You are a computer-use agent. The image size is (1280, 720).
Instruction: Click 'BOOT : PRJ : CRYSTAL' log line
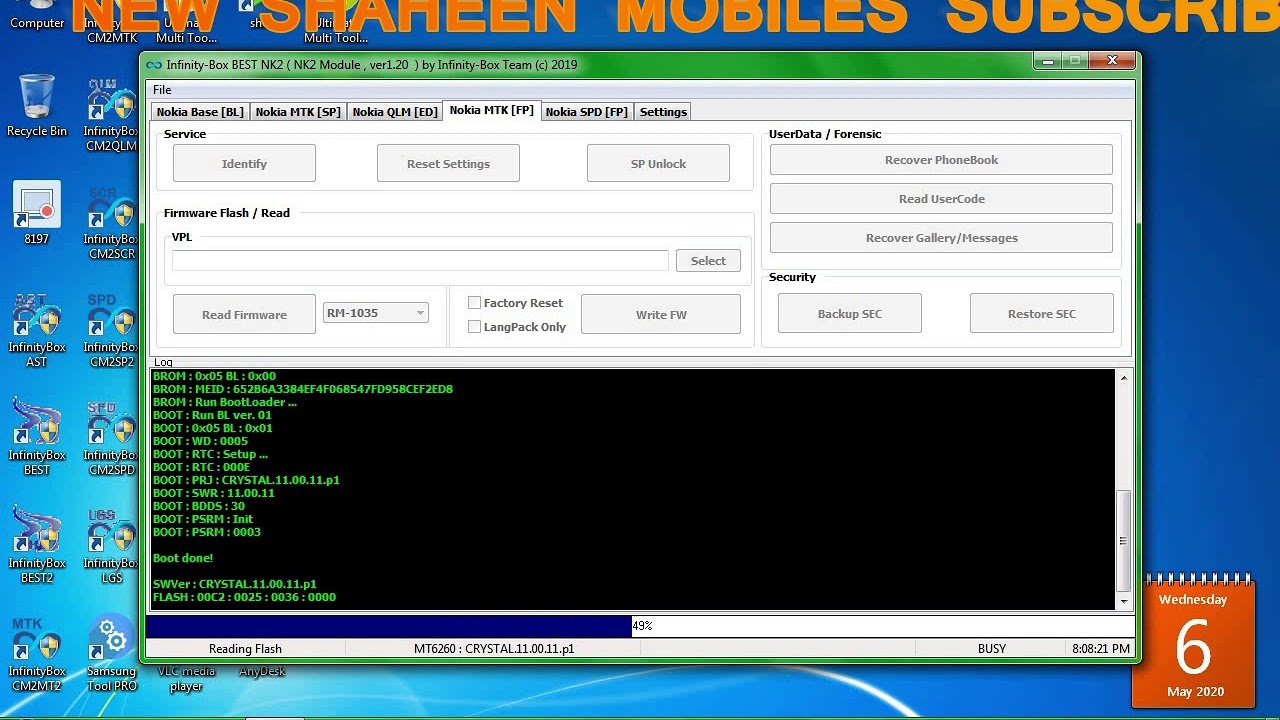[246, 480]
